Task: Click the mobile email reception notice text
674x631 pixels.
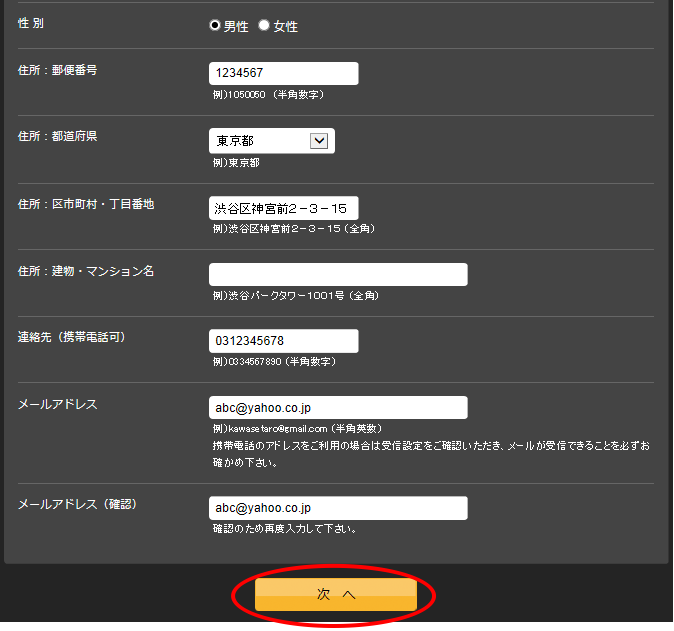Action: pyautogui.click(x=430, y=453)
